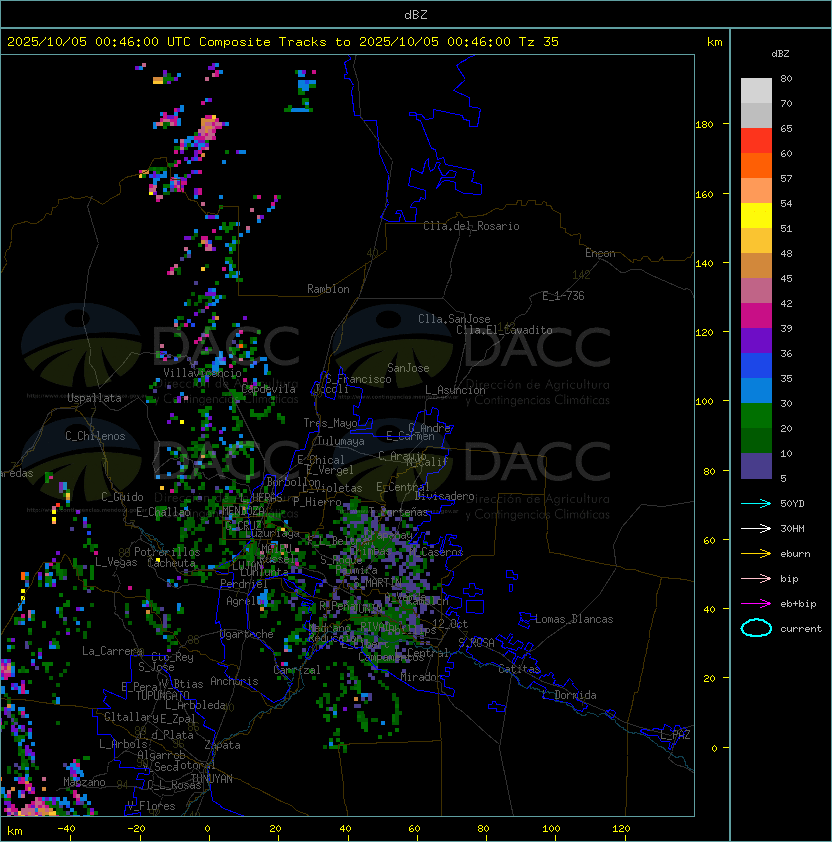Click the 'Ugarteche' map label

(x=247, y=634)
